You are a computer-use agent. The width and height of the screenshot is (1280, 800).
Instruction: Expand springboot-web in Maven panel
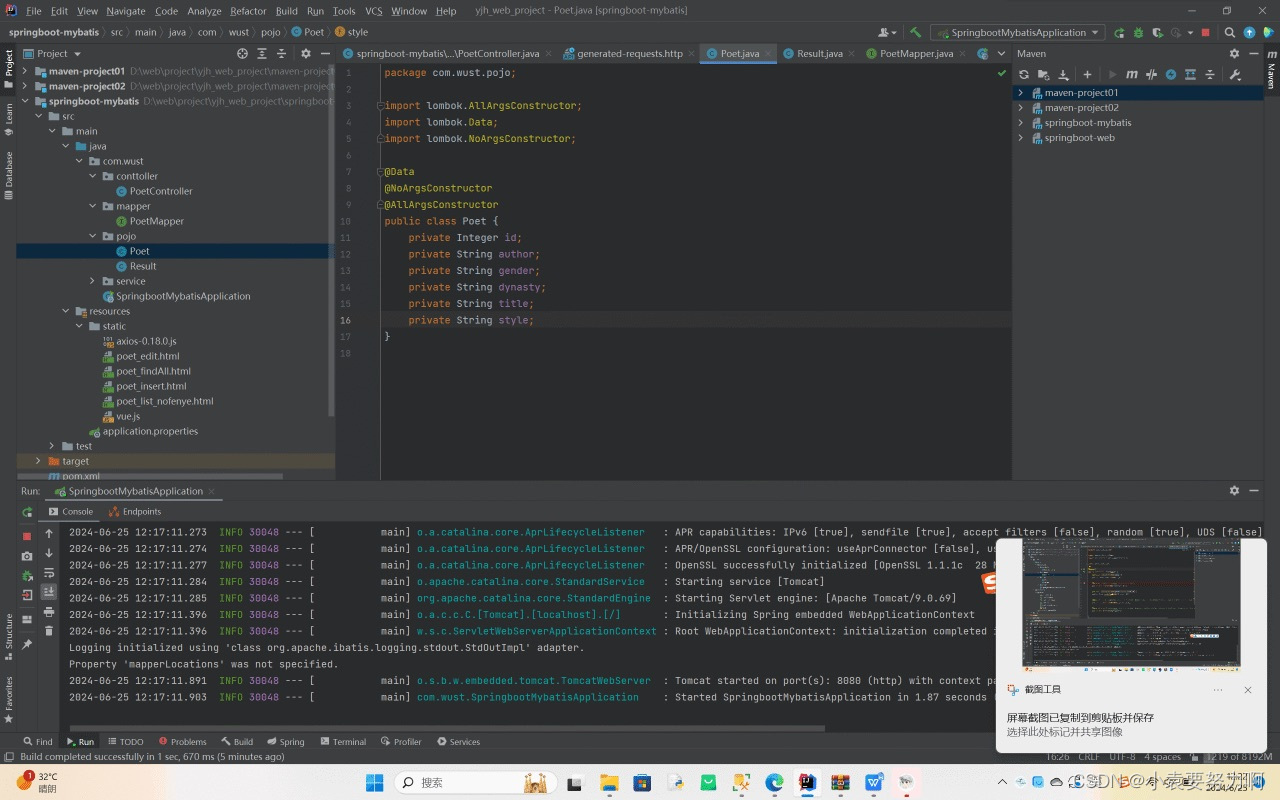coord(1020,138)
